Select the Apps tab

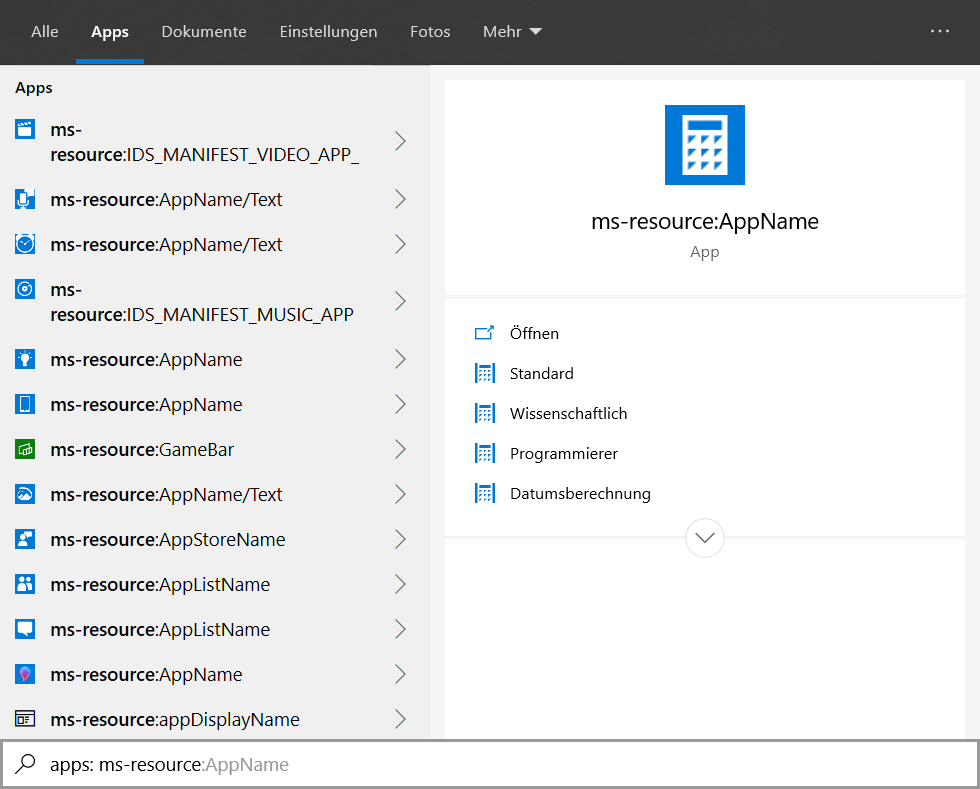click(110, 31)
